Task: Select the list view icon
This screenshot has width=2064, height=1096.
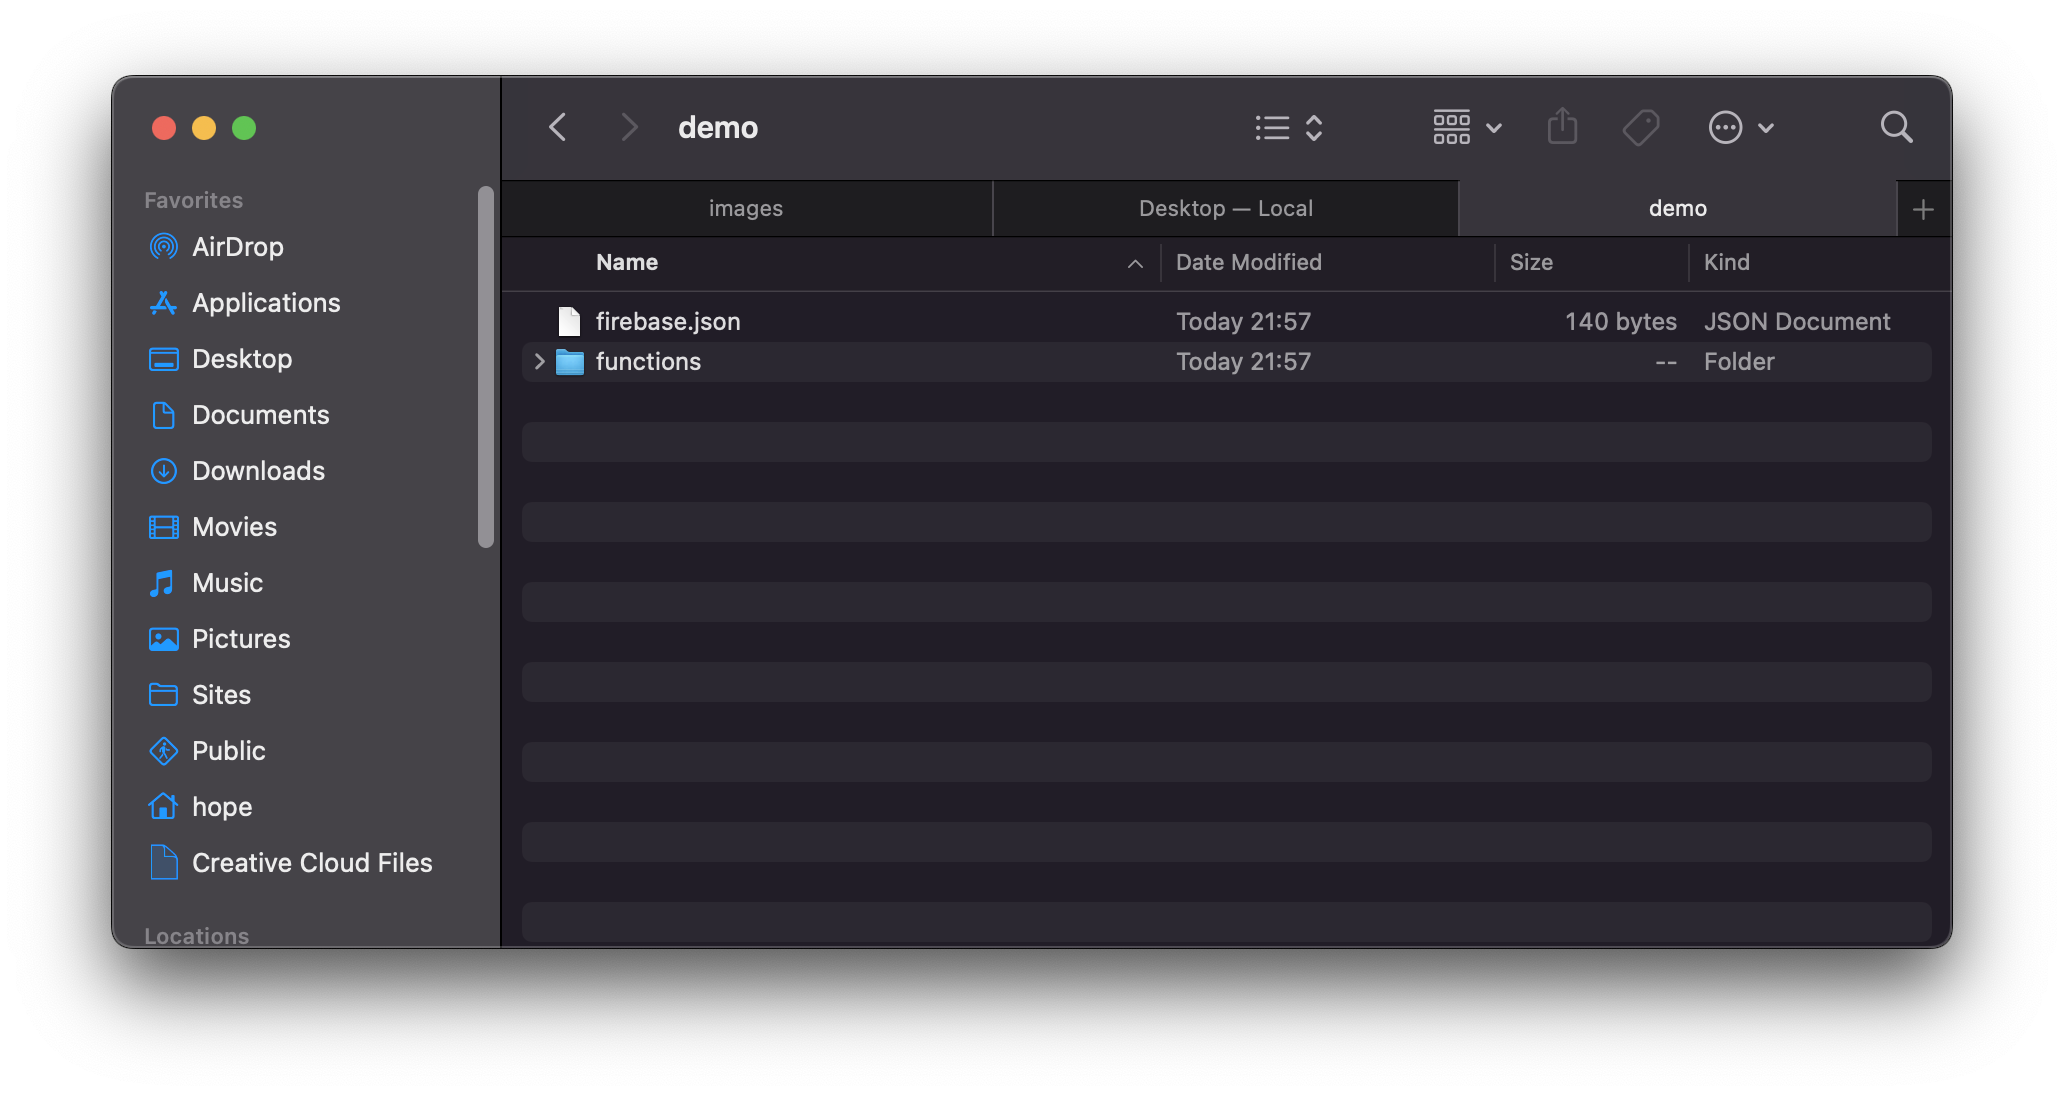Action: click(x=1270, y=127)
